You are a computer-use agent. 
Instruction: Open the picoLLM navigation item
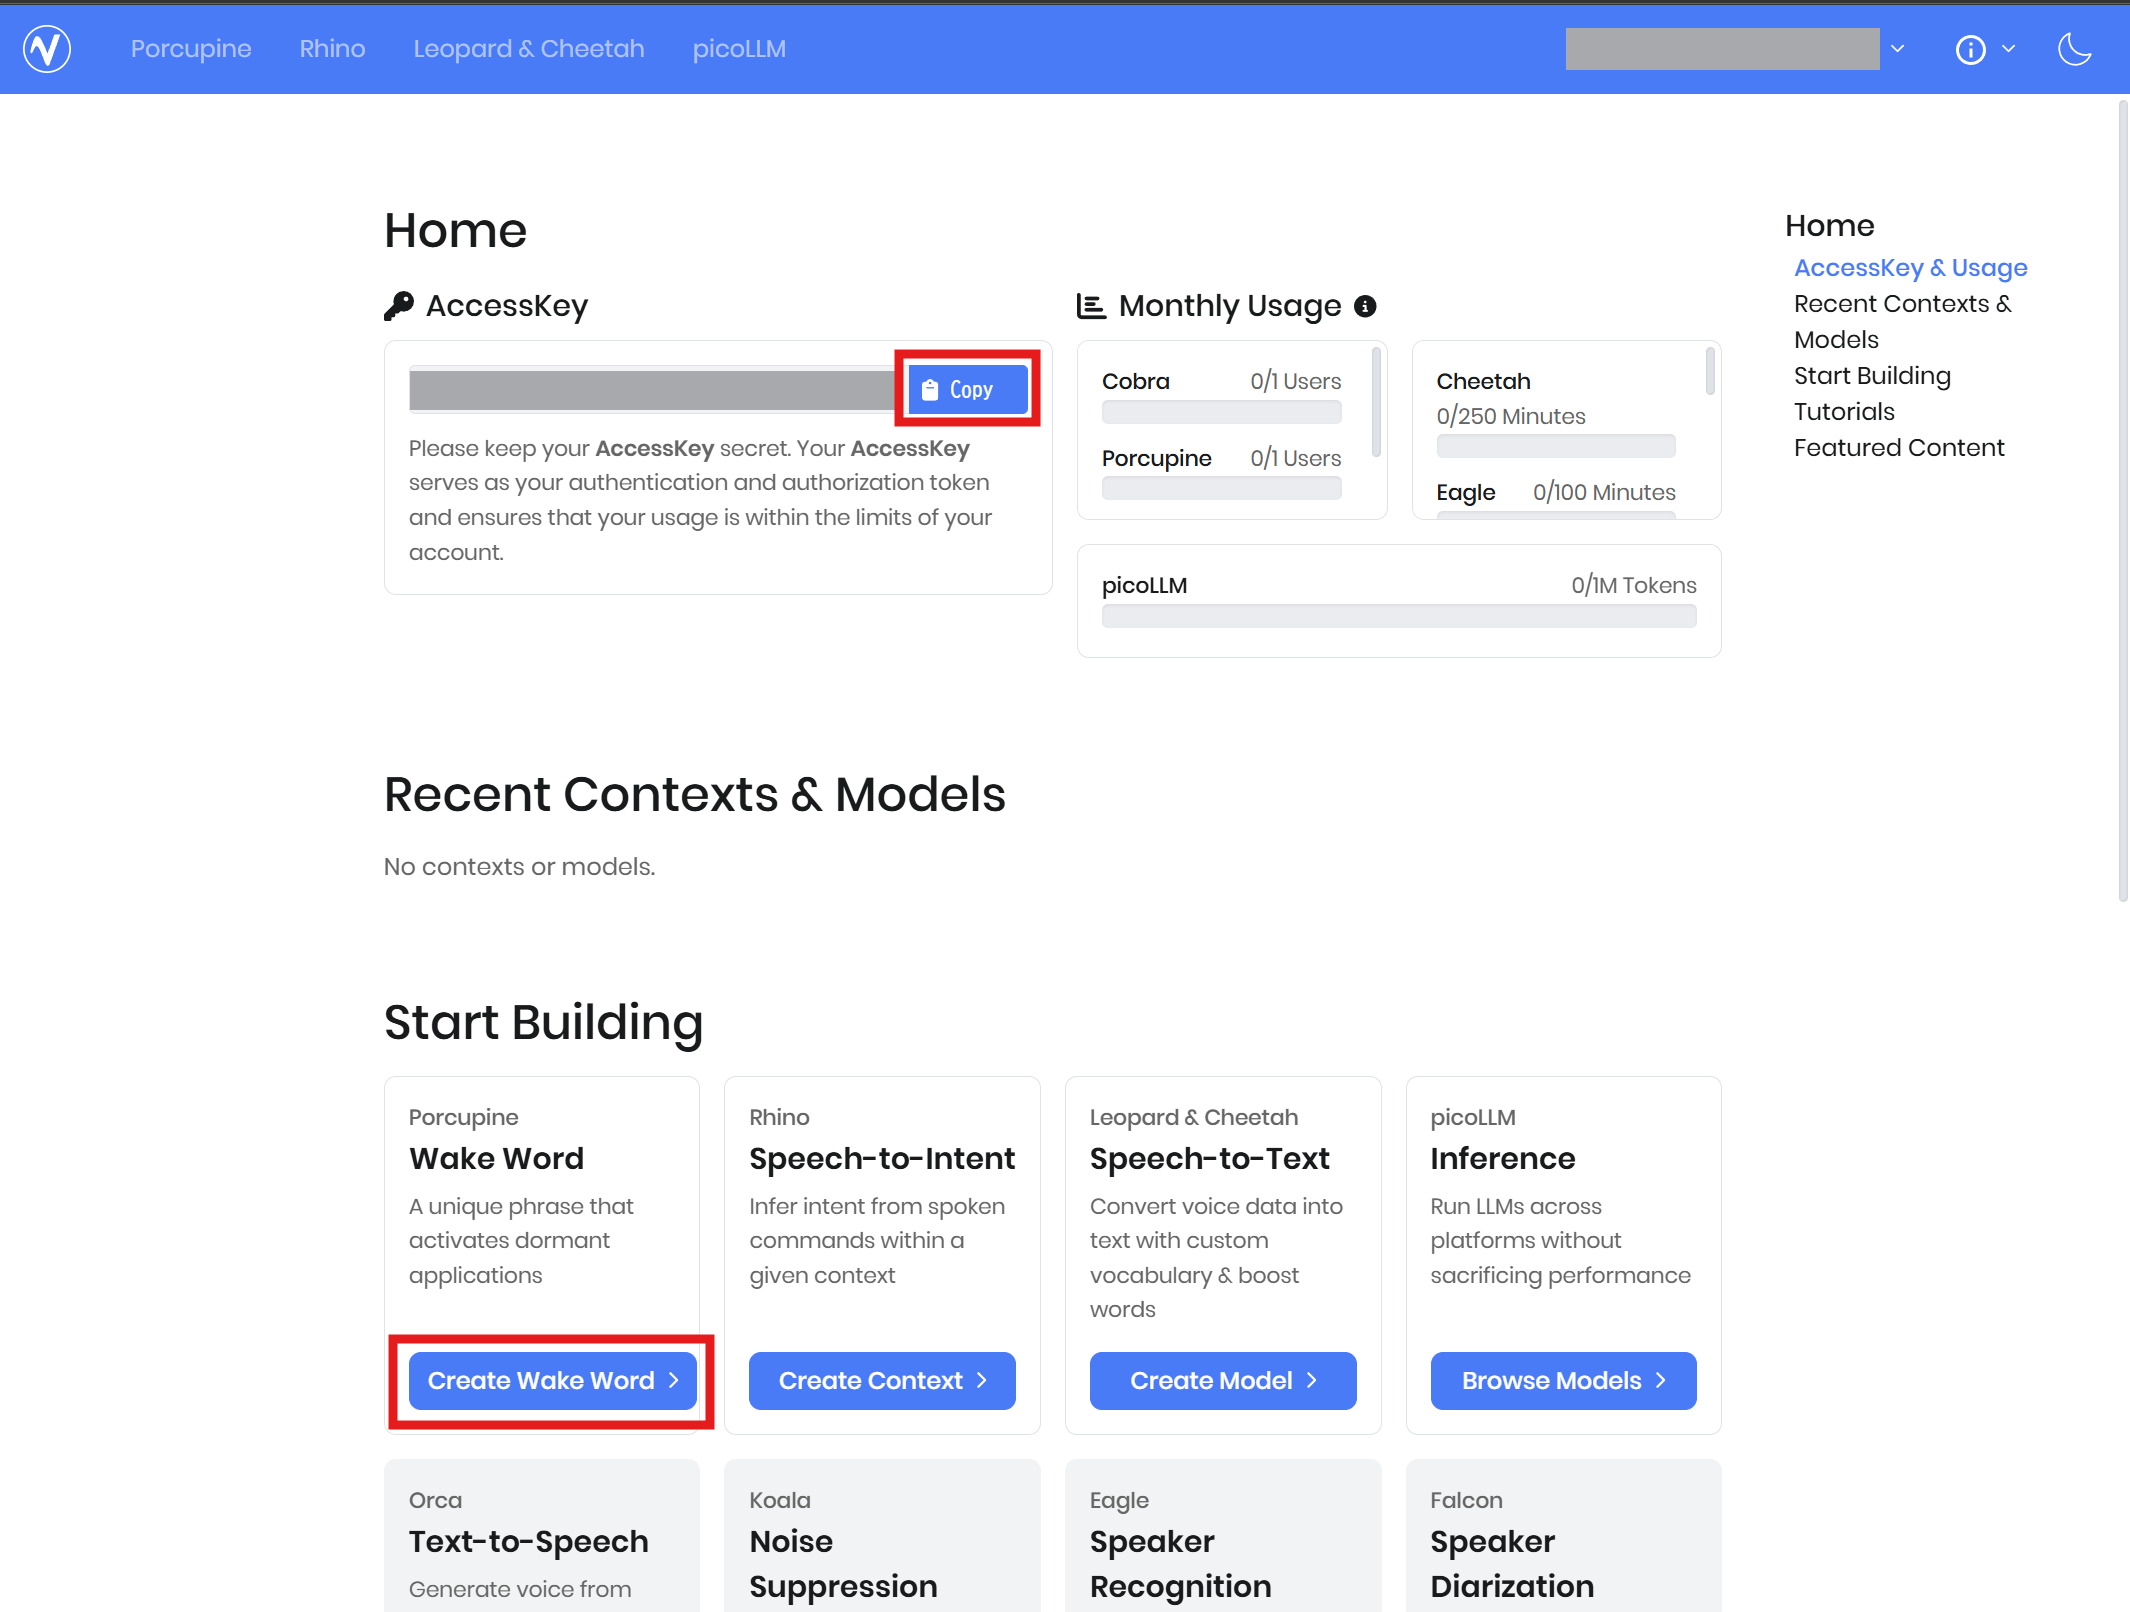739,49
